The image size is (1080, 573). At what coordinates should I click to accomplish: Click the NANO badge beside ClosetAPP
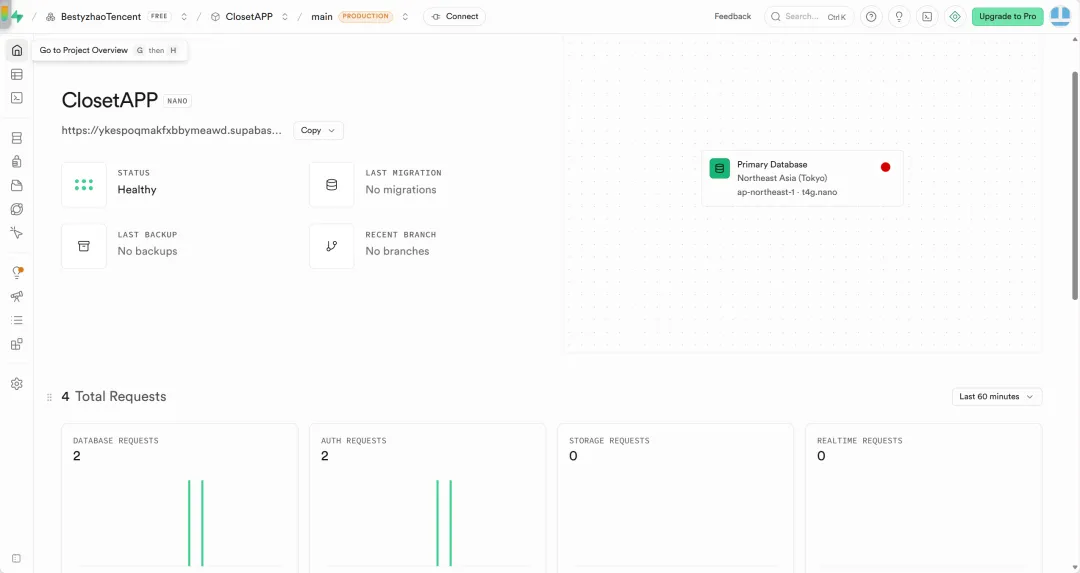coord(177,101)
